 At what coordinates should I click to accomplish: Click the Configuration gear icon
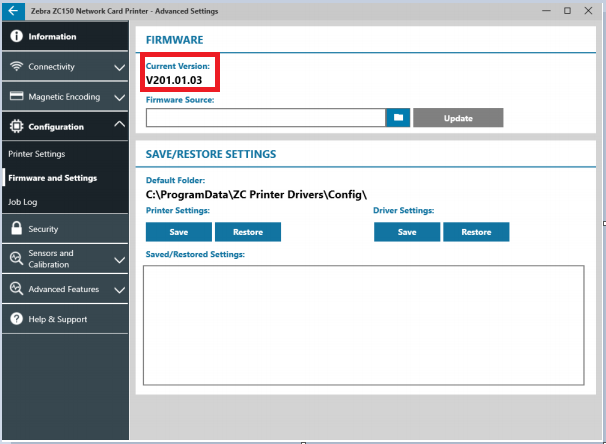pos(17,127)
